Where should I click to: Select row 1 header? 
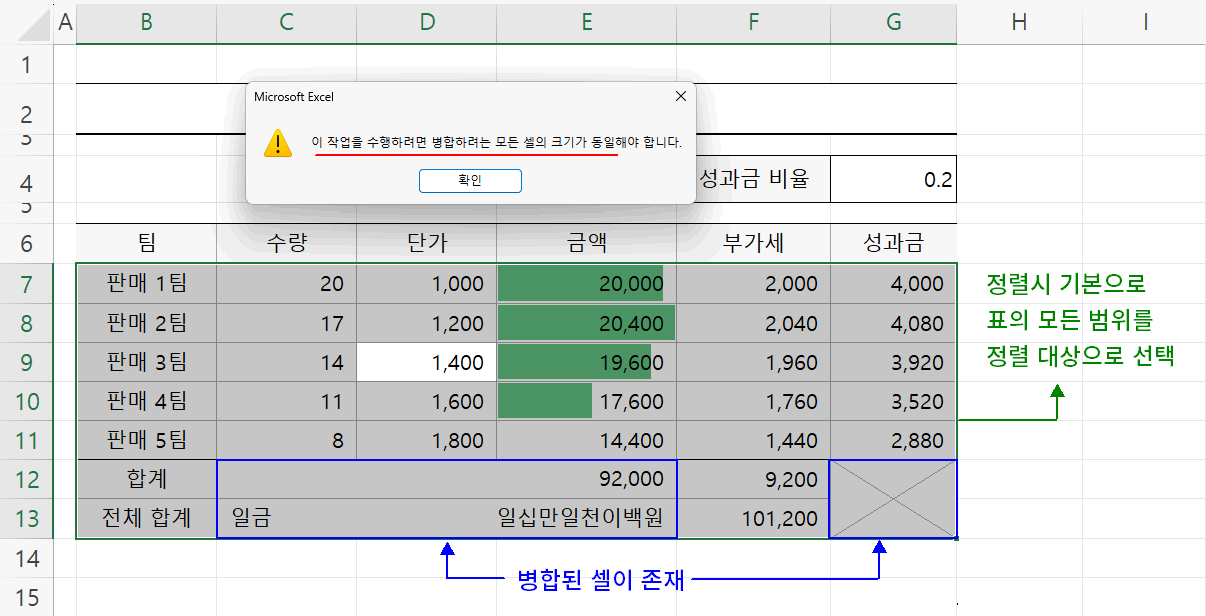[x=26, y=64]
